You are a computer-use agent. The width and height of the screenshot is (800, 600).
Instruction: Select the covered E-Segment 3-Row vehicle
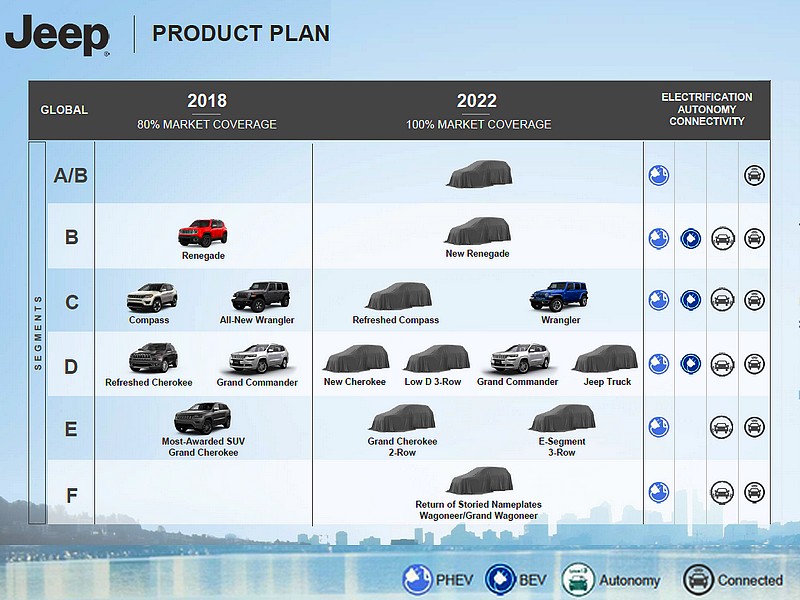click(563, 418)
